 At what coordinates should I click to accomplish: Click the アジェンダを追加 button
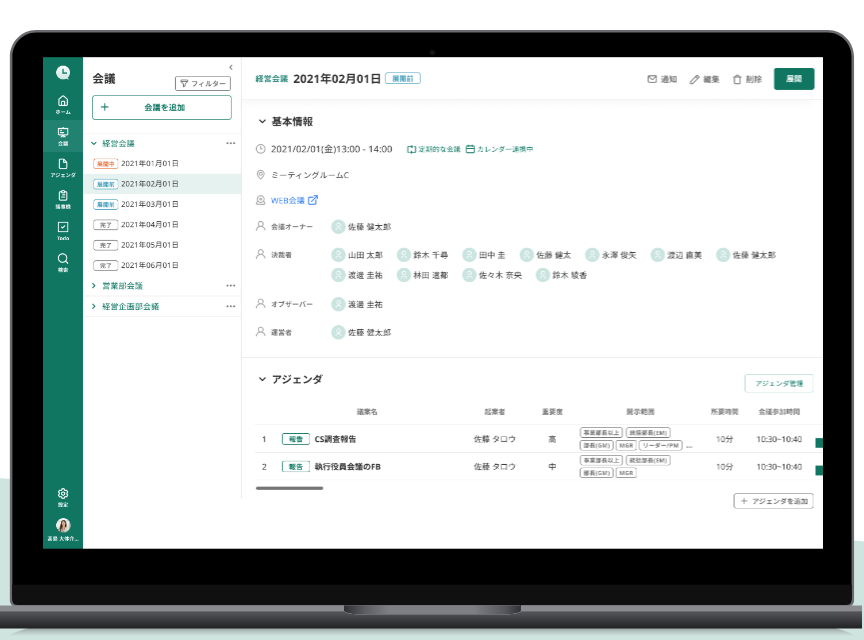[x=773, y=501]
